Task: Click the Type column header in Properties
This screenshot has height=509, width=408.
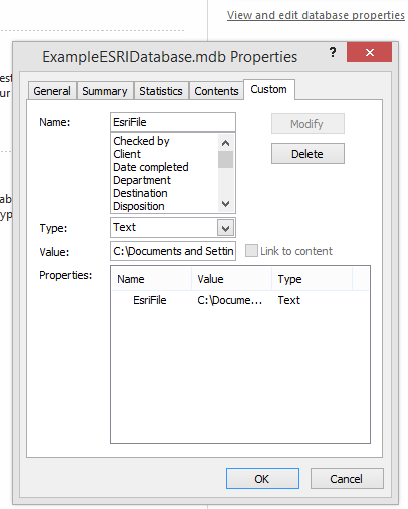Action: (x=312, y=279)
